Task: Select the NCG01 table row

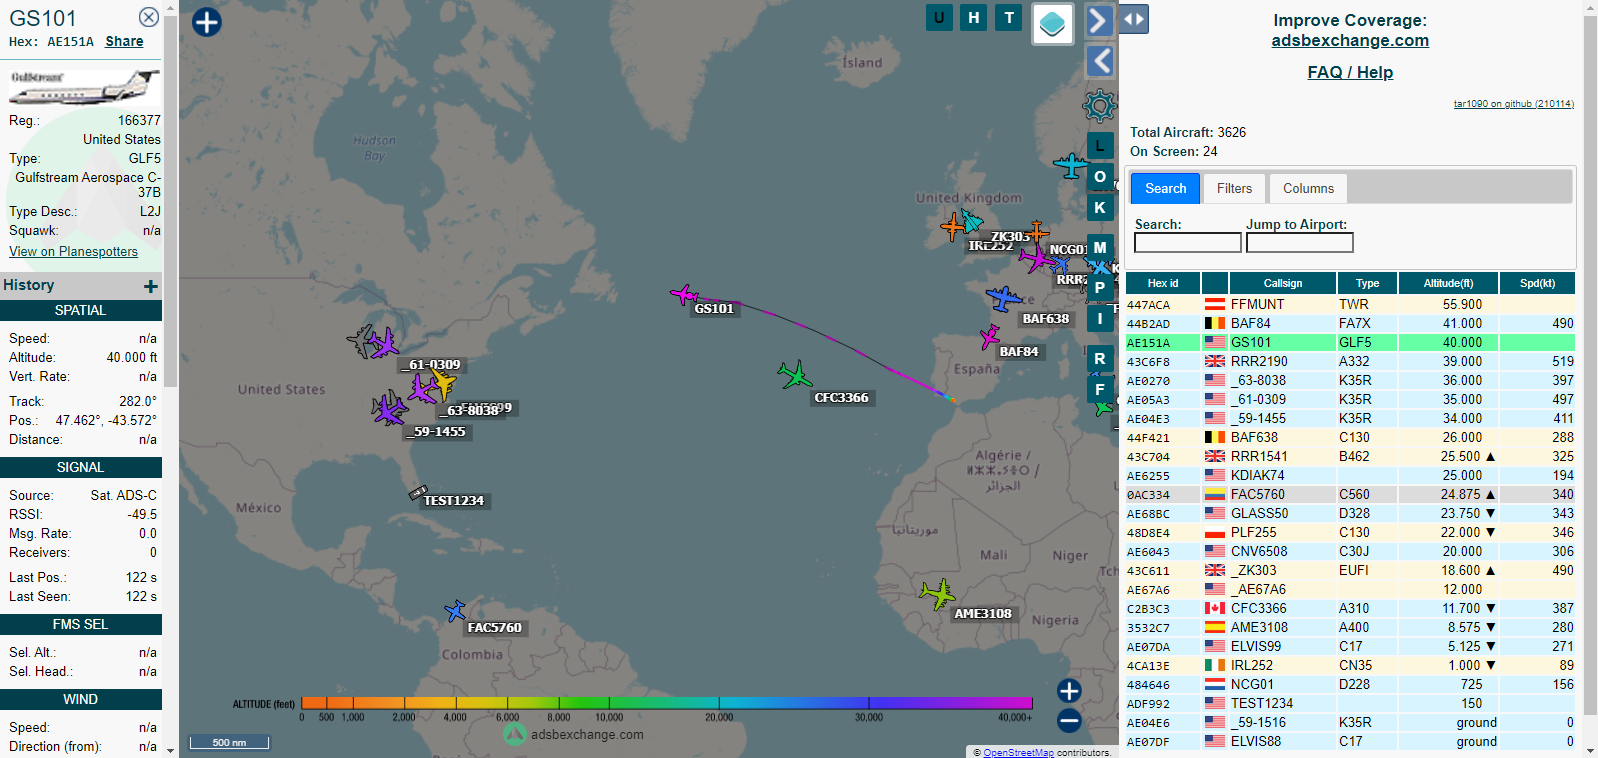Action: (x=1350, y=684)
